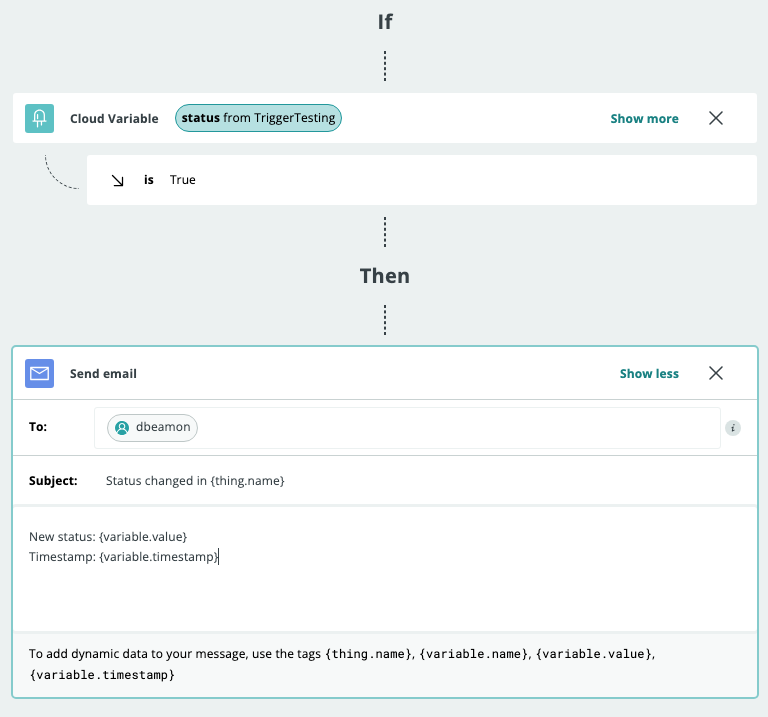The width and height of the screenshot is (768, 717).
Task: Remove the Cloud Variable condition card
Action: point(716,118)
